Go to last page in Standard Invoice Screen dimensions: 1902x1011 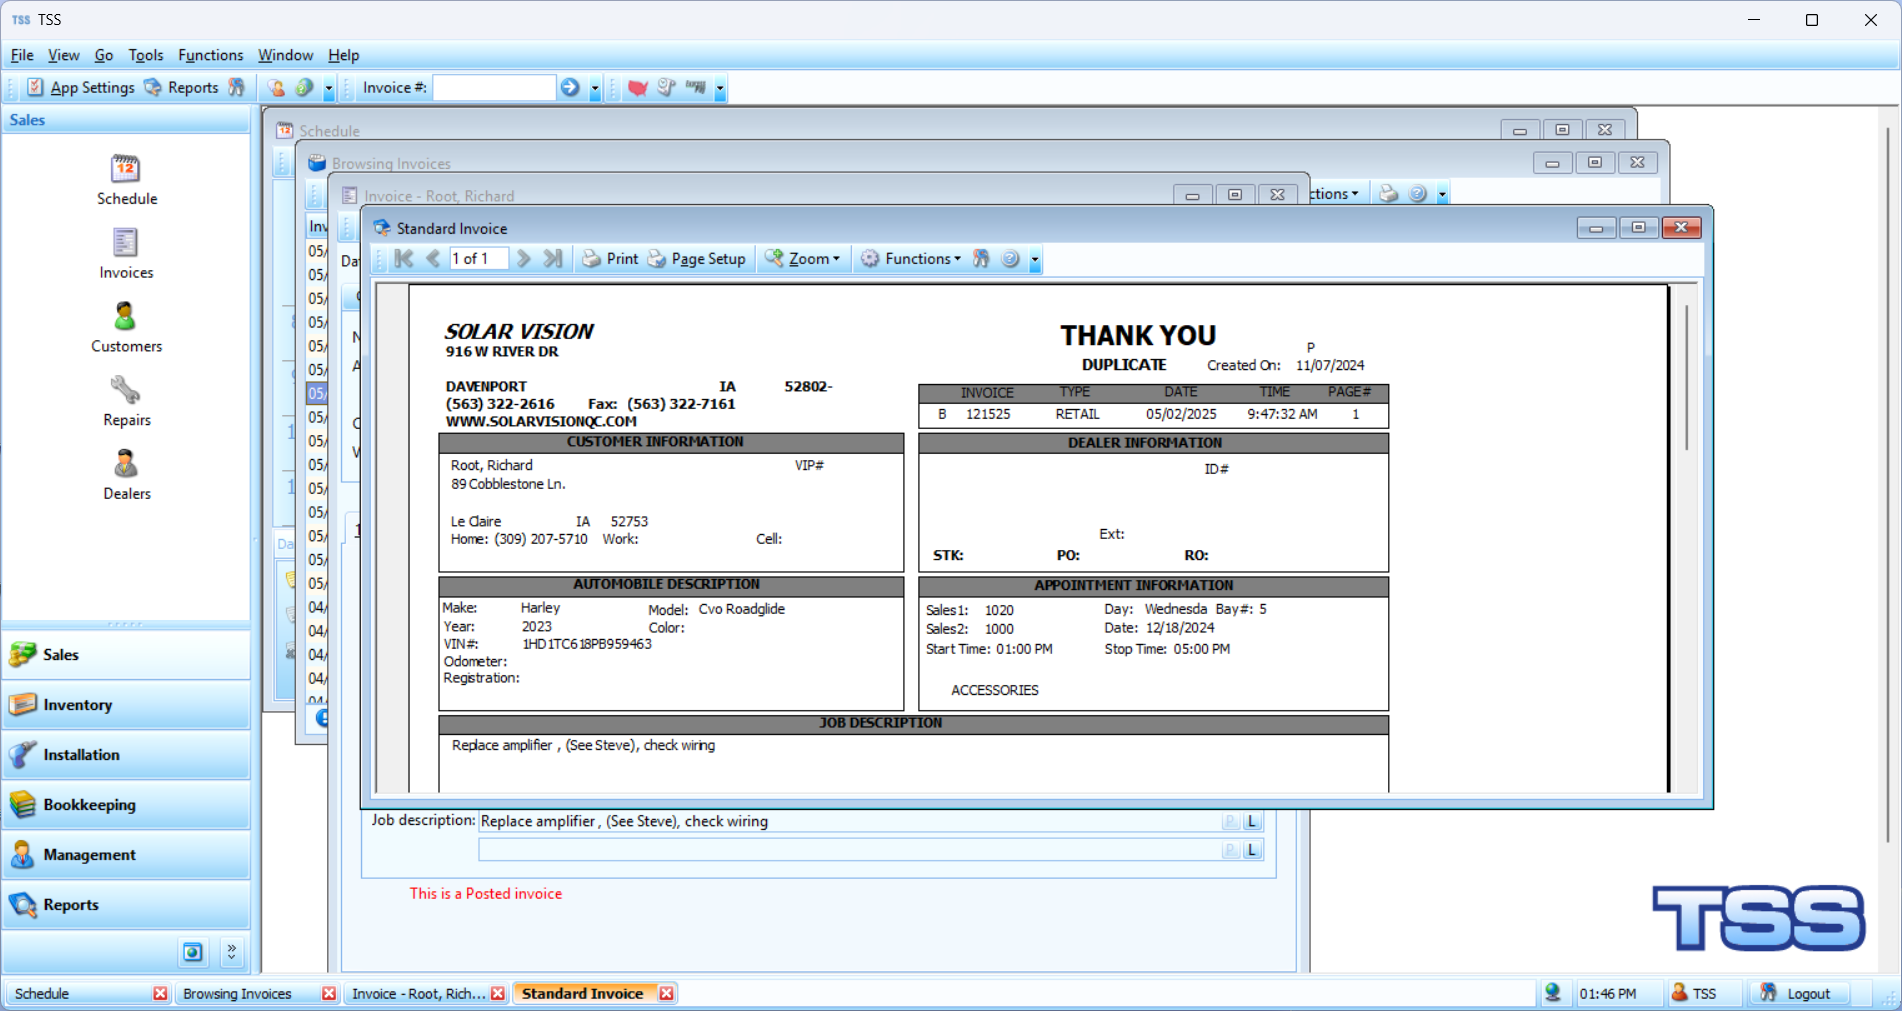click(552, 259)
